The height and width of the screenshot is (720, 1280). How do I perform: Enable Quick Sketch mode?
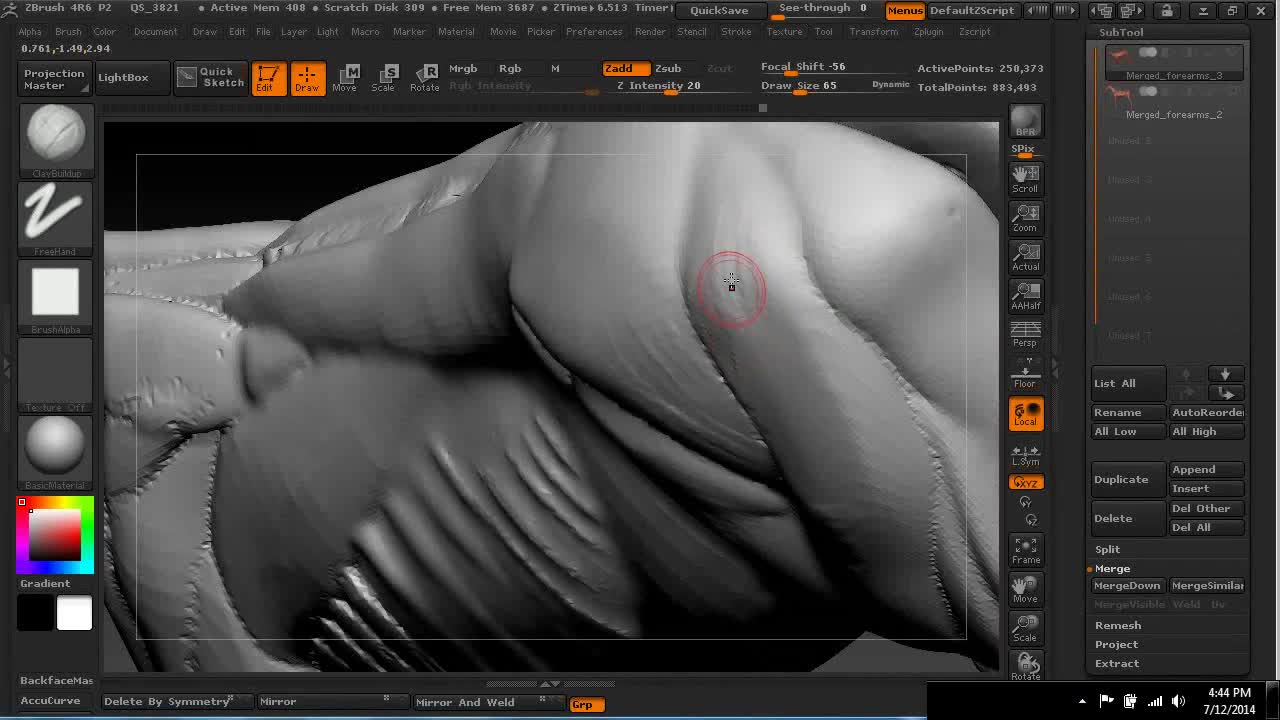coord(211,78)
